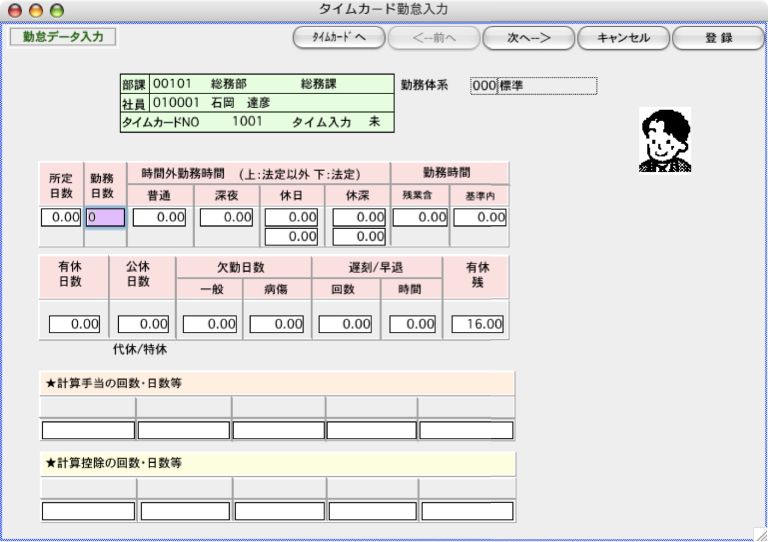Go to next record with 次へ button
Viewport: 768px width, 542px height.
tap(529, 38)
